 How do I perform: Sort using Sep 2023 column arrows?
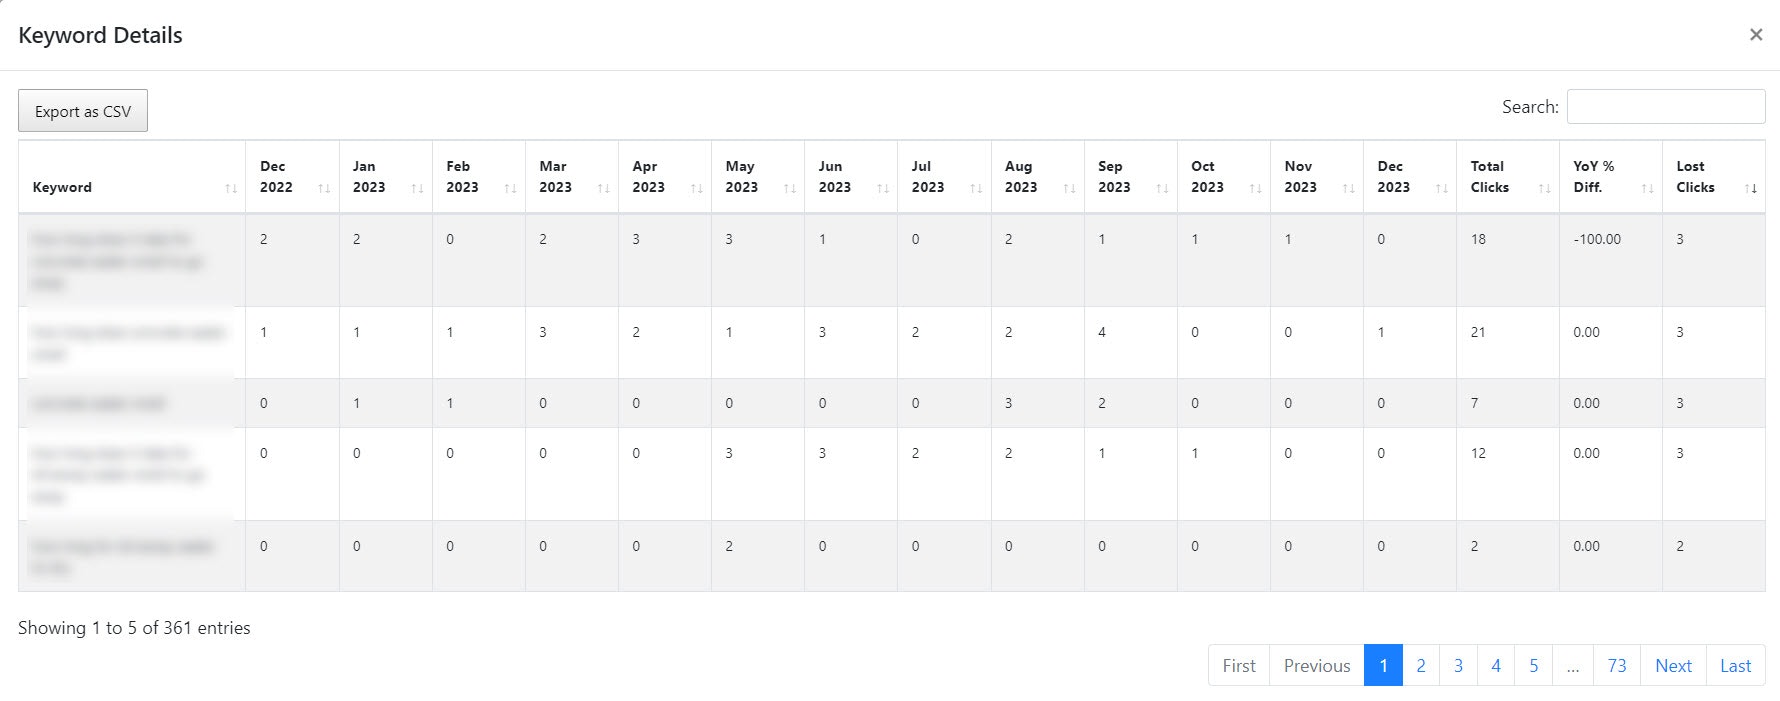click(x=1162, y=188)
